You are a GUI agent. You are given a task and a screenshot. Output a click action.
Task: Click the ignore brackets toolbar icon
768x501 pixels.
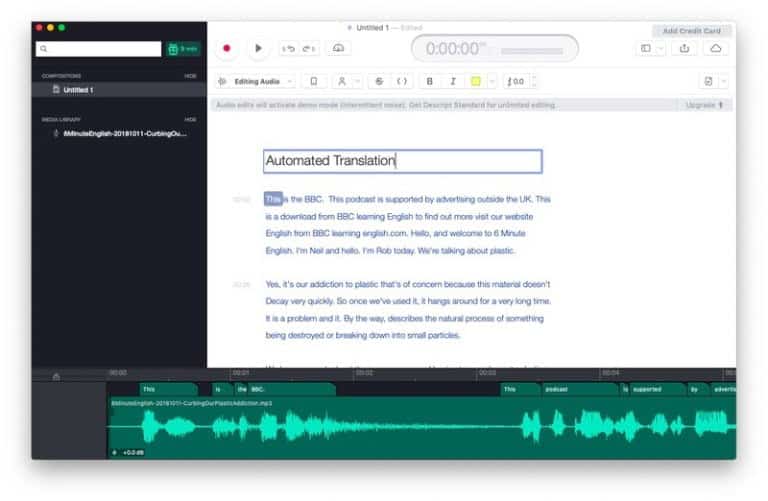point(402,81)
